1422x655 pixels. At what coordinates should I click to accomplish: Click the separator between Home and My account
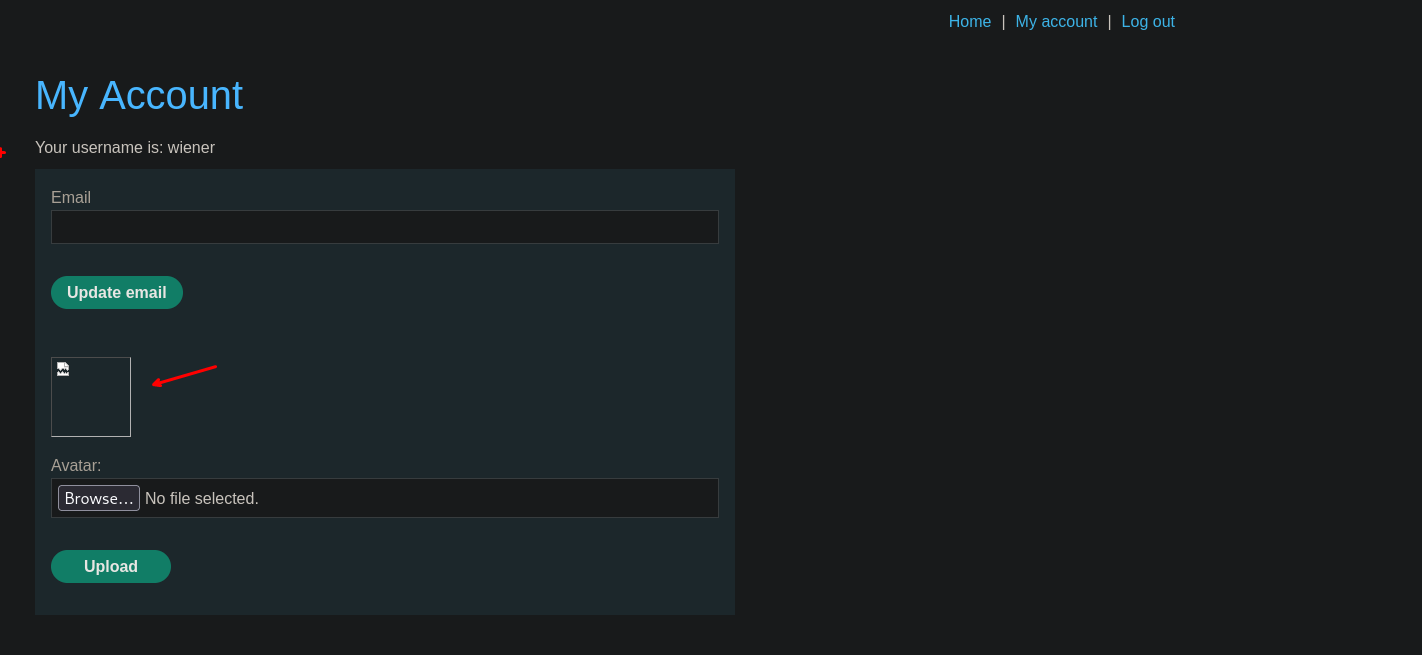pos(1003,22)
